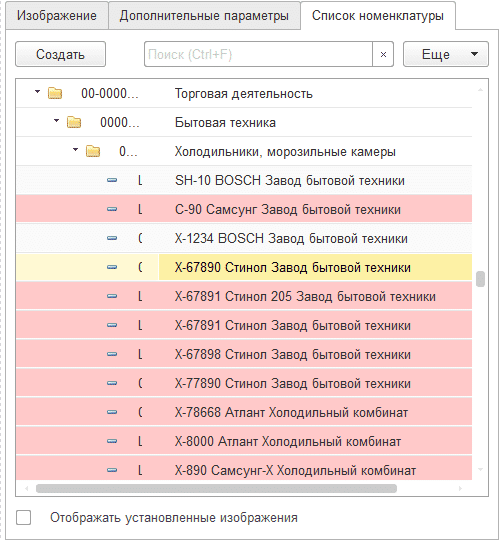Click item icon of Х-8000 Атлант row
The image size is (502, 544).
pos(112,441)
